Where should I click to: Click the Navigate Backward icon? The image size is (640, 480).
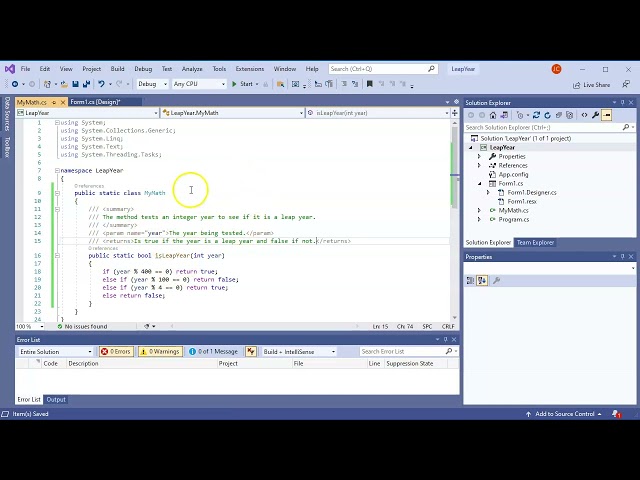(x=15, y=84)
